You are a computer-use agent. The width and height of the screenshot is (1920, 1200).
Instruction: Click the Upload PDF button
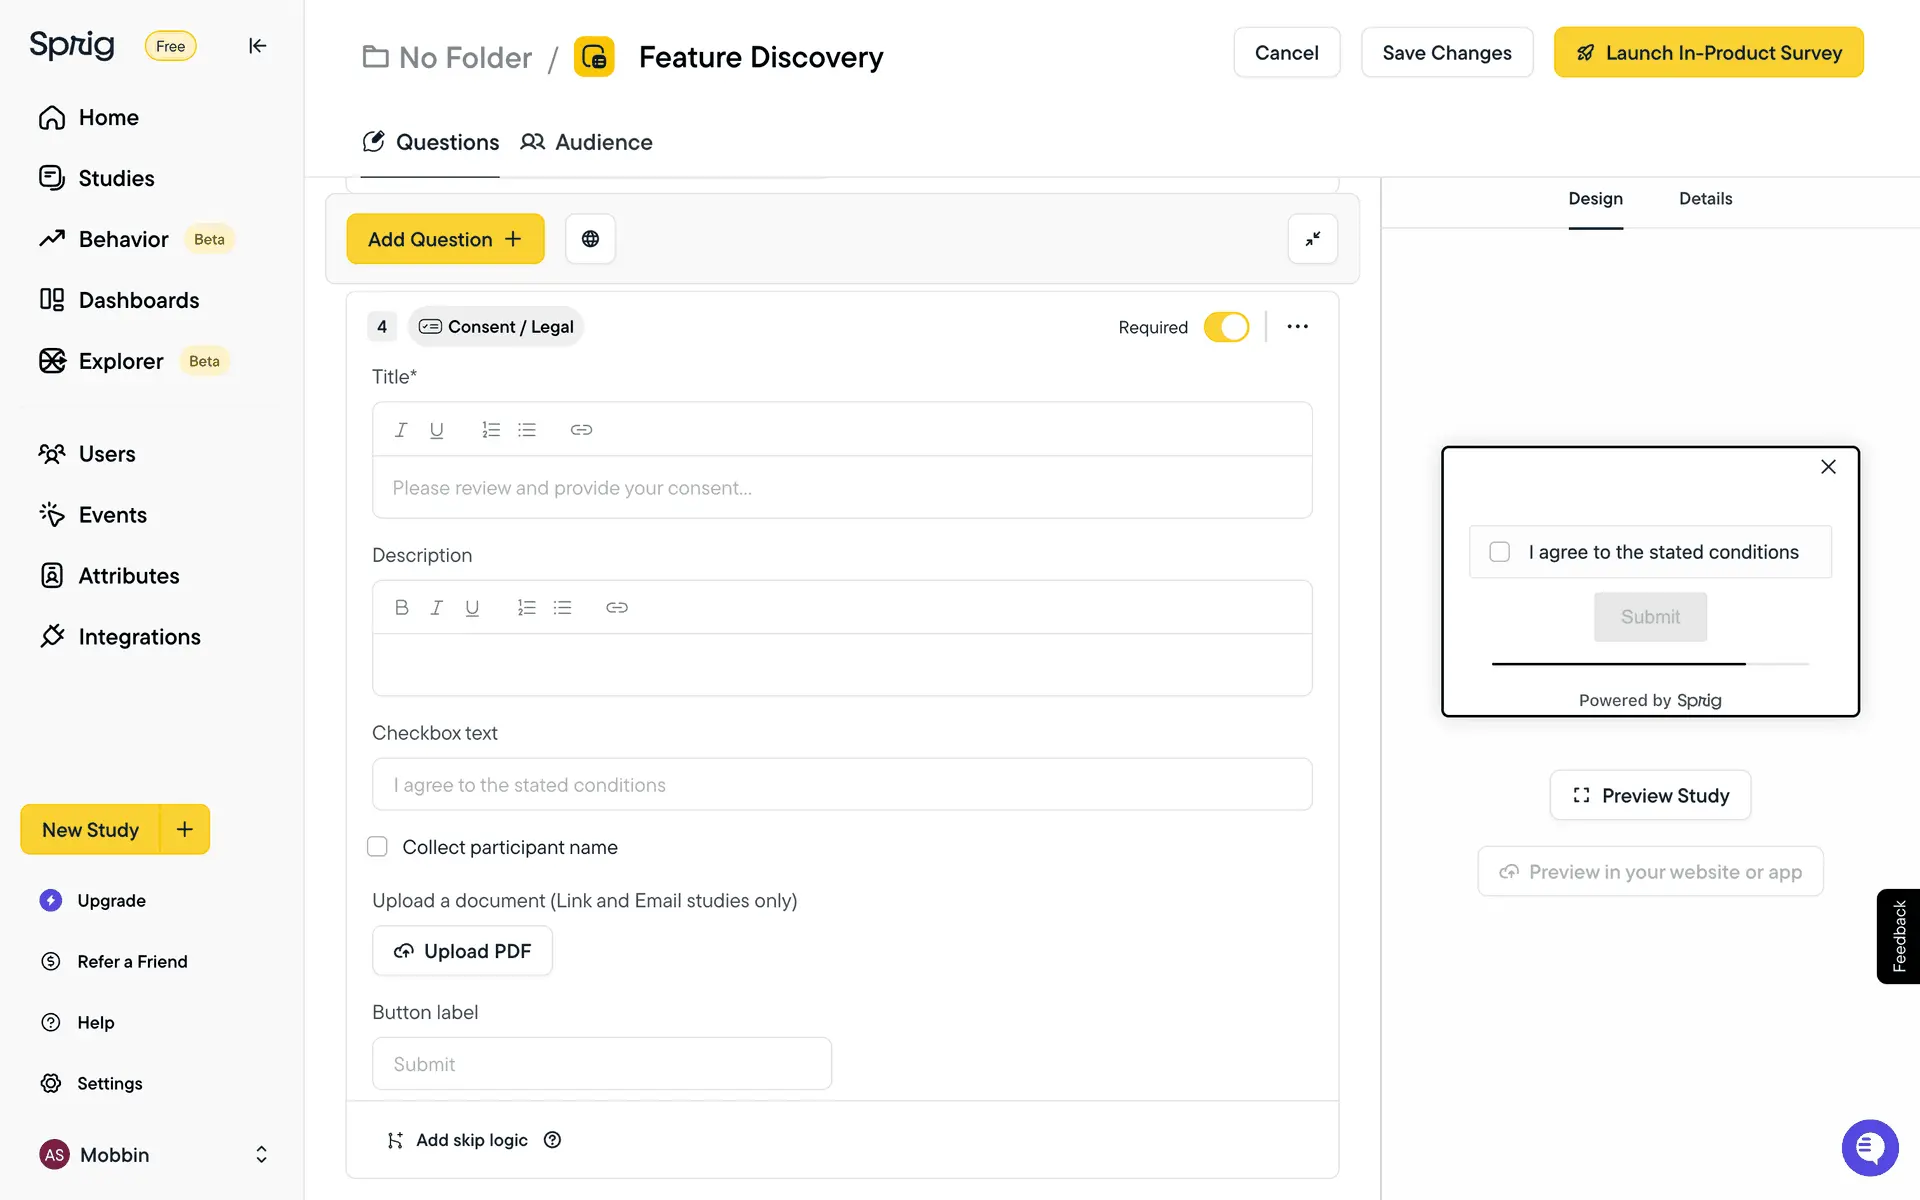[462, 951]
